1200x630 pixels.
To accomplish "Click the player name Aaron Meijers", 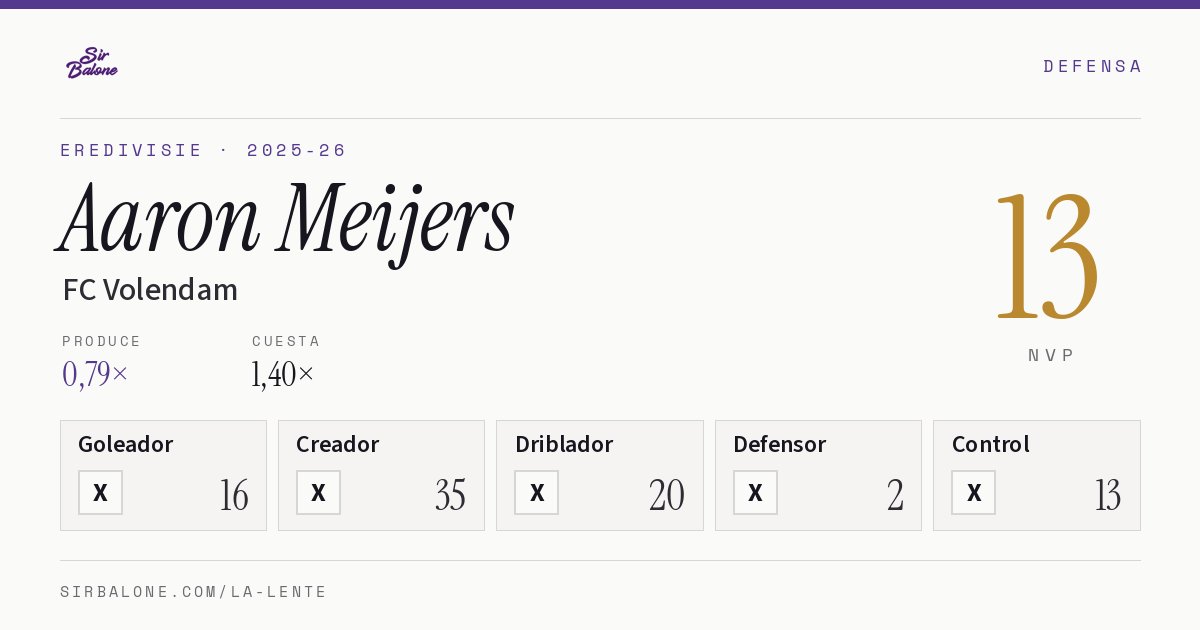I will [x=287, y=220].
